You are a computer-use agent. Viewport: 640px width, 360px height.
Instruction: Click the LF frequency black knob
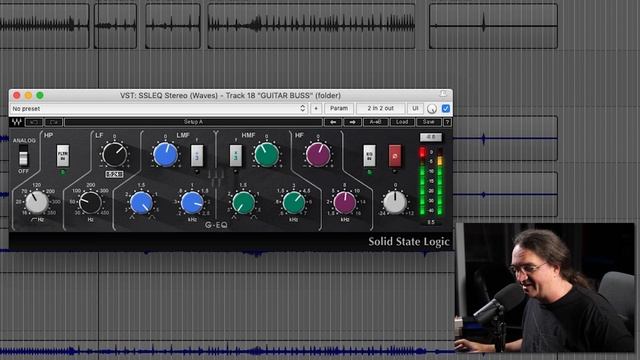pyautogui.click(x=91, y=202)
